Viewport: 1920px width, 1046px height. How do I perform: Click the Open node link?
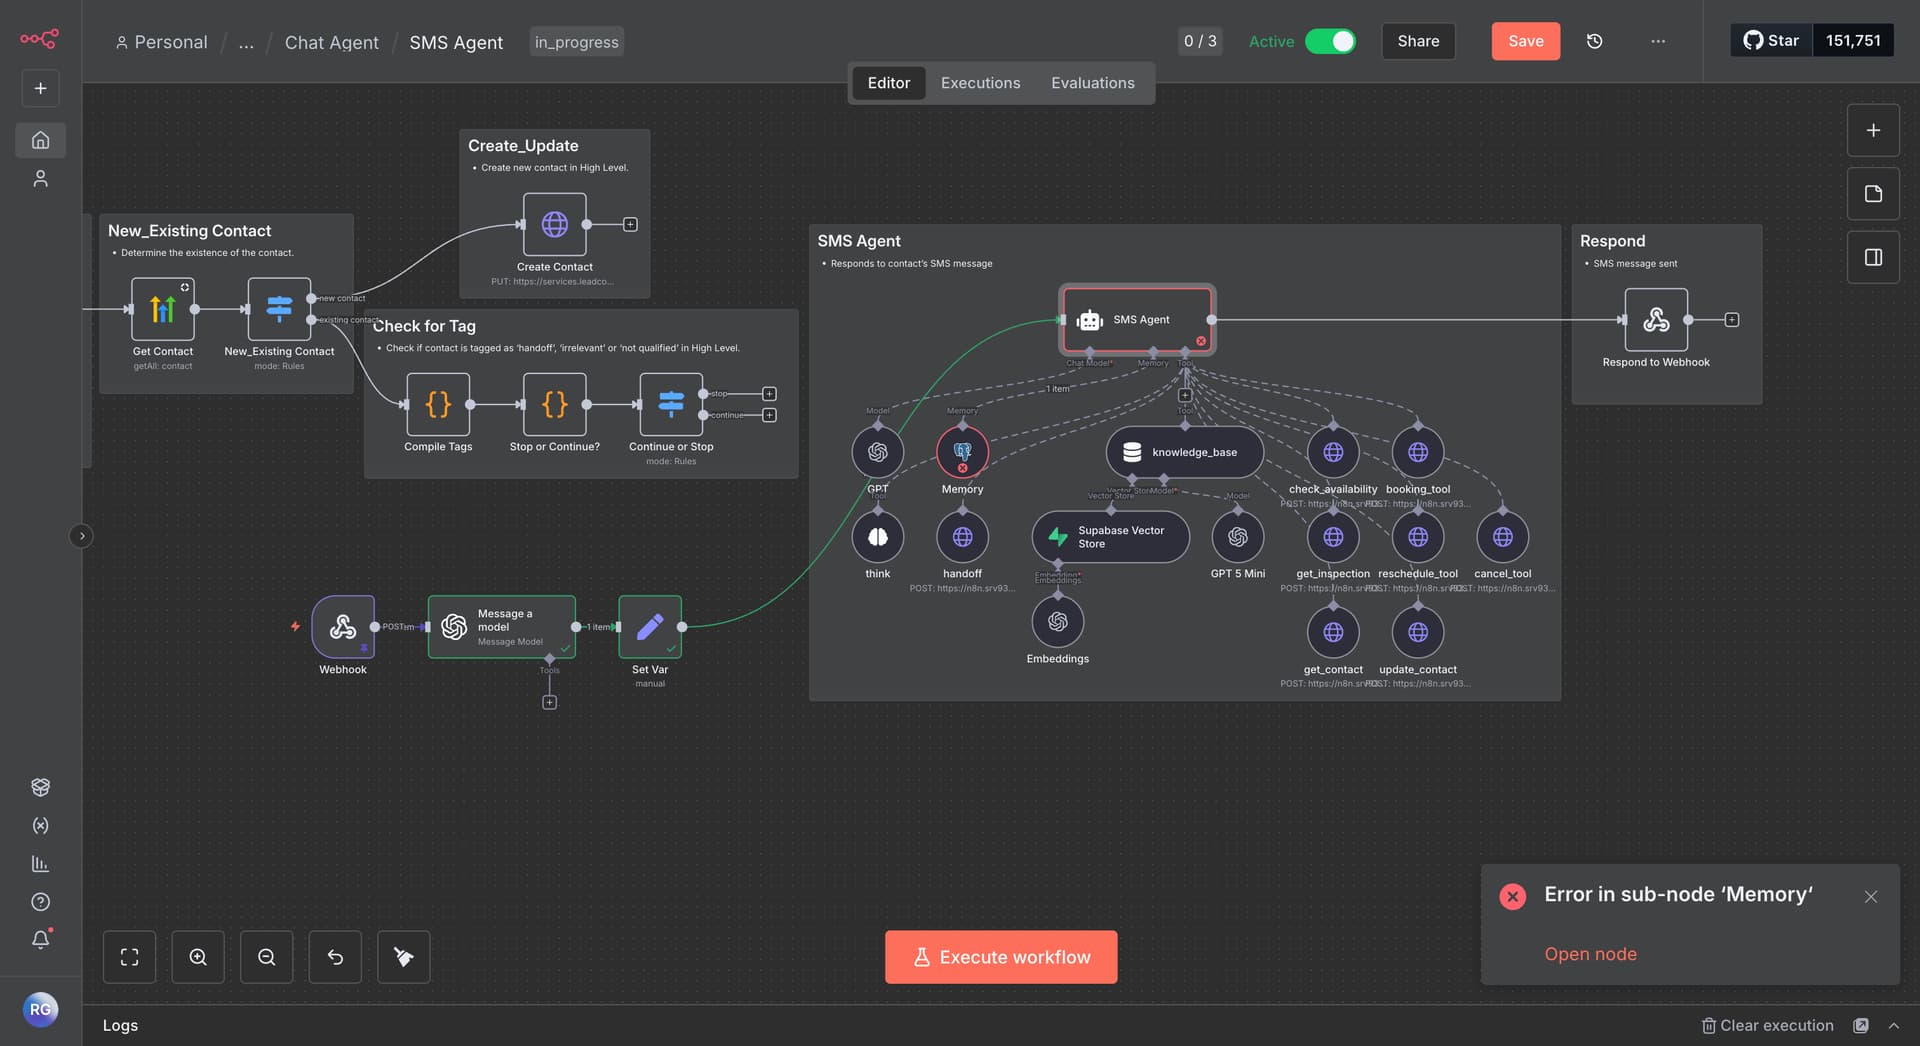[1590, 954]
